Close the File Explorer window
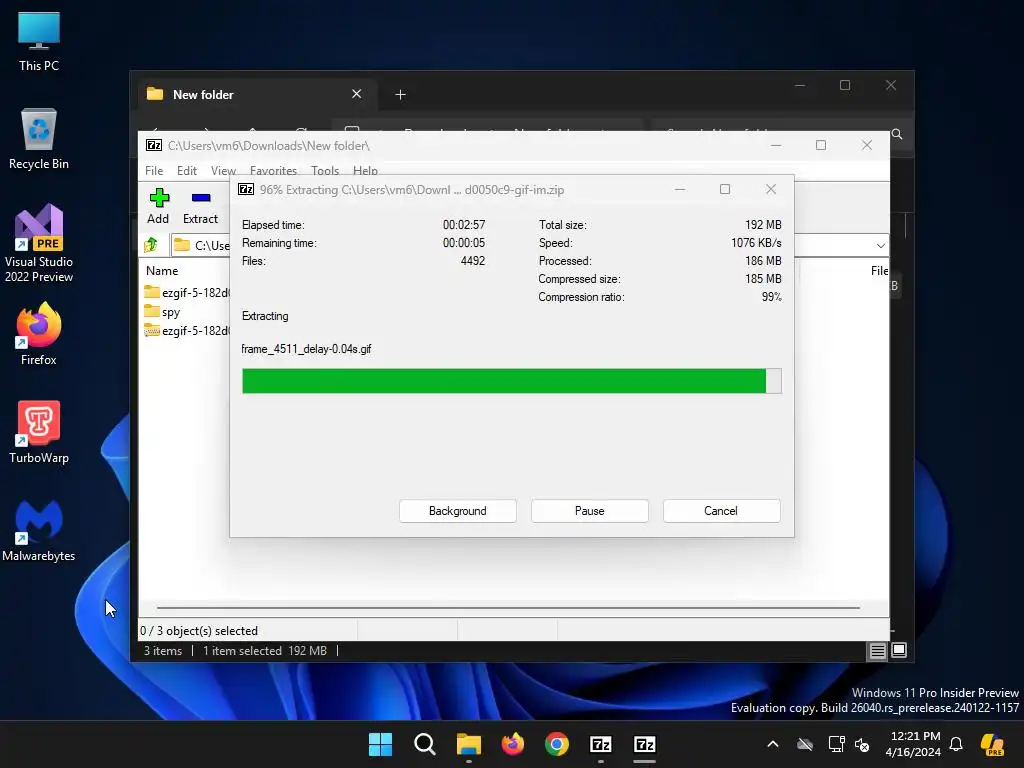 [891, 85]
